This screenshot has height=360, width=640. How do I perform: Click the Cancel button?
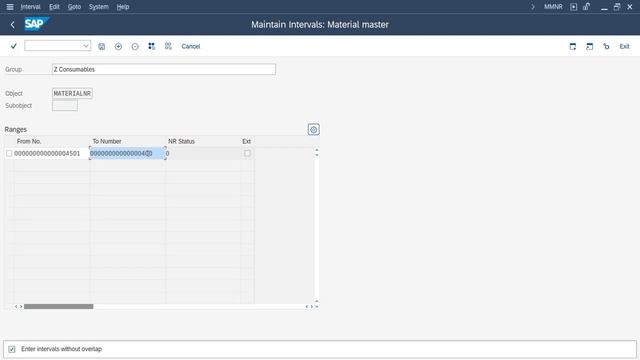point(191,47)
